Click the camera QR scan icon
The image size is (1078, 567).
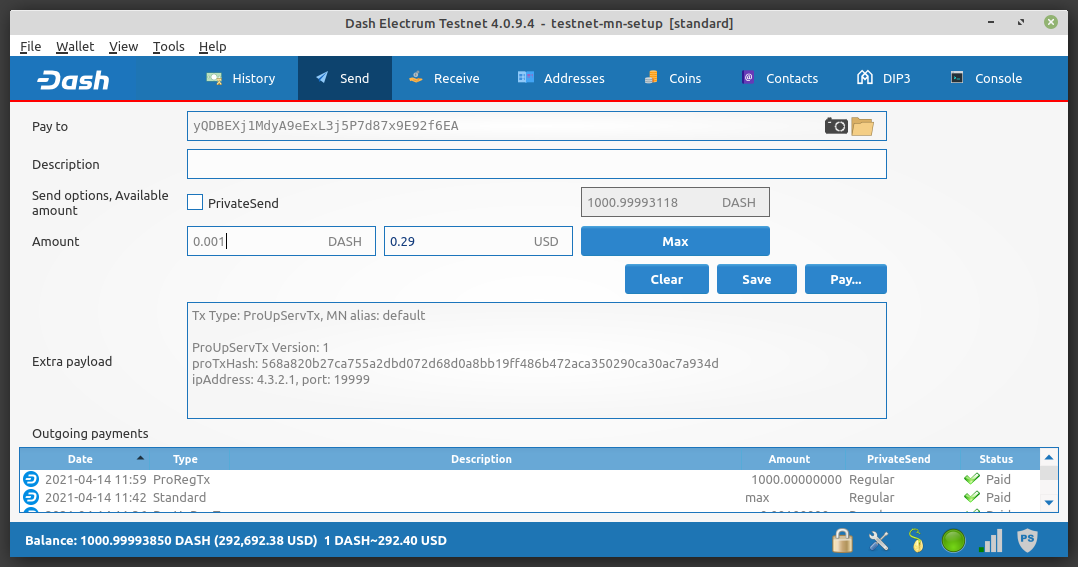click(835, 126)
